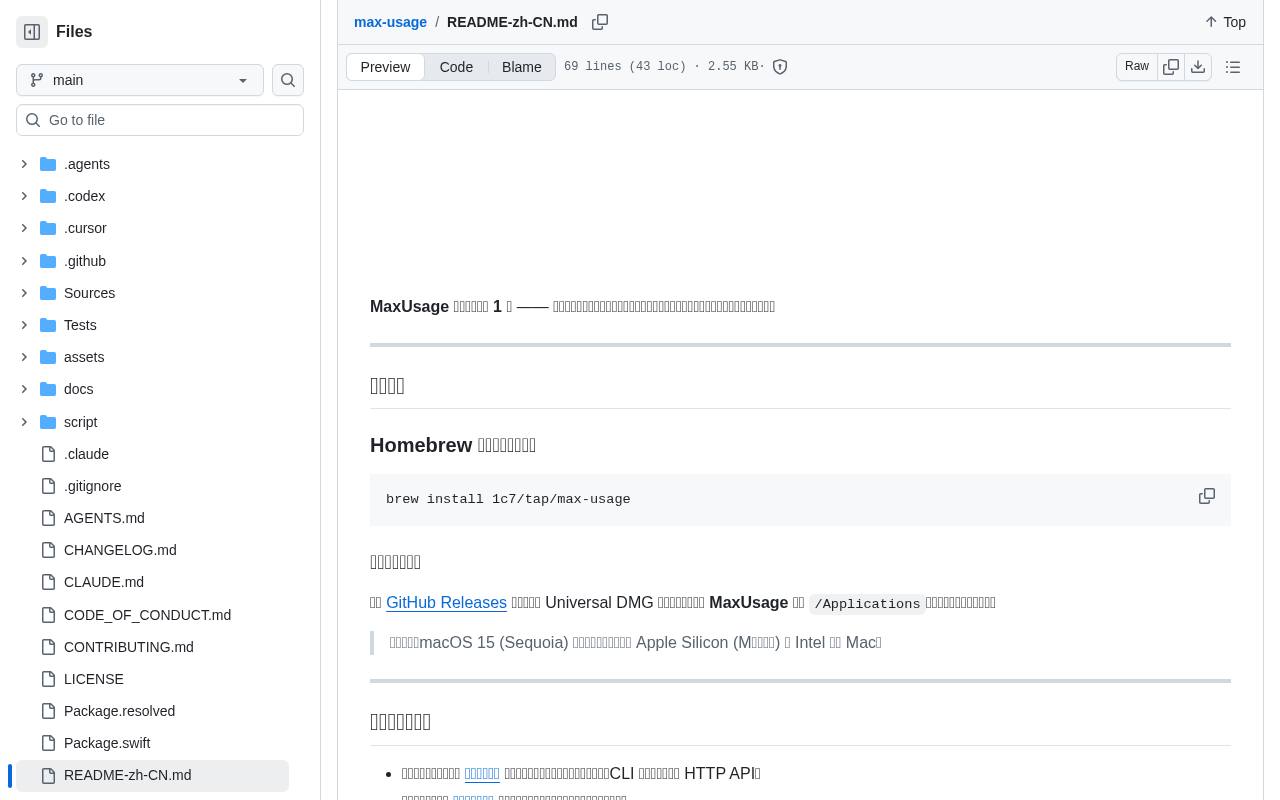This screenshot has height=800, width=1280.
Task: Switch to the Preview tab
Action: point(385,67)
